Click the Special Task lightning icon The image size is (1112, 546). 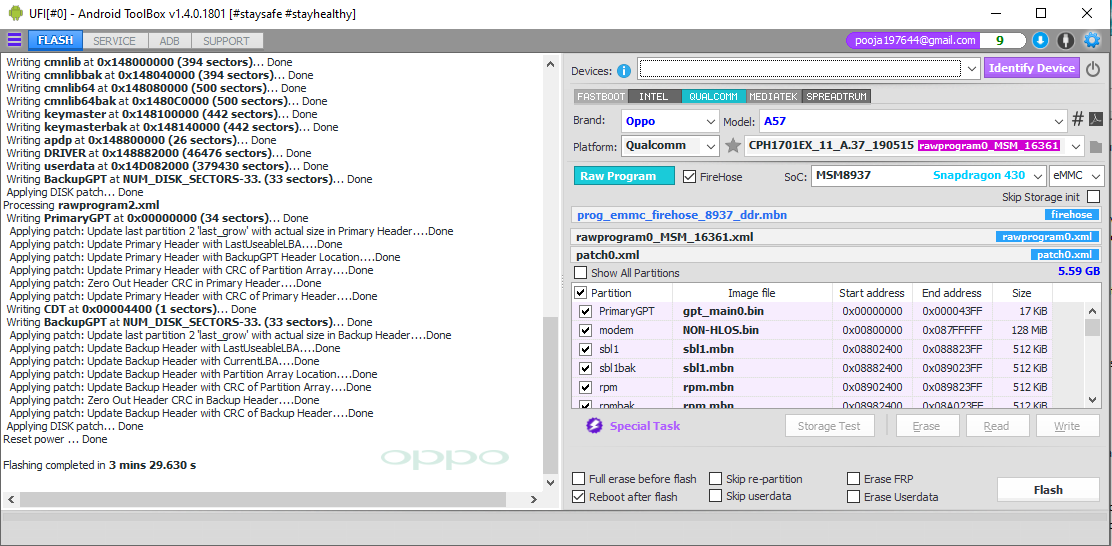pyautogui.click(x=594, y=425)
